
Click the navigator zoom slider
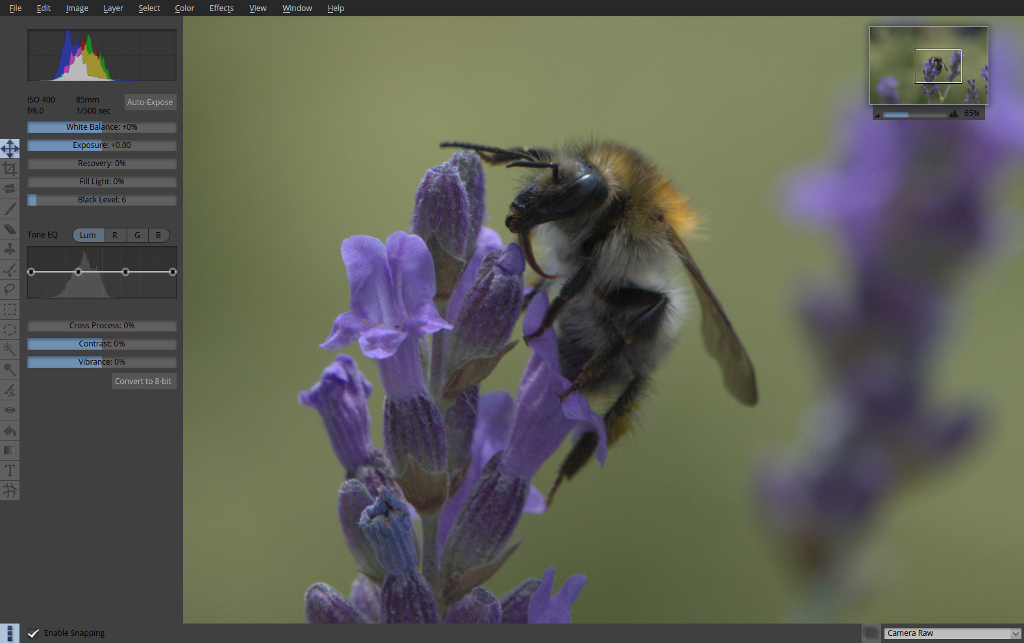[x=914, y=115]
